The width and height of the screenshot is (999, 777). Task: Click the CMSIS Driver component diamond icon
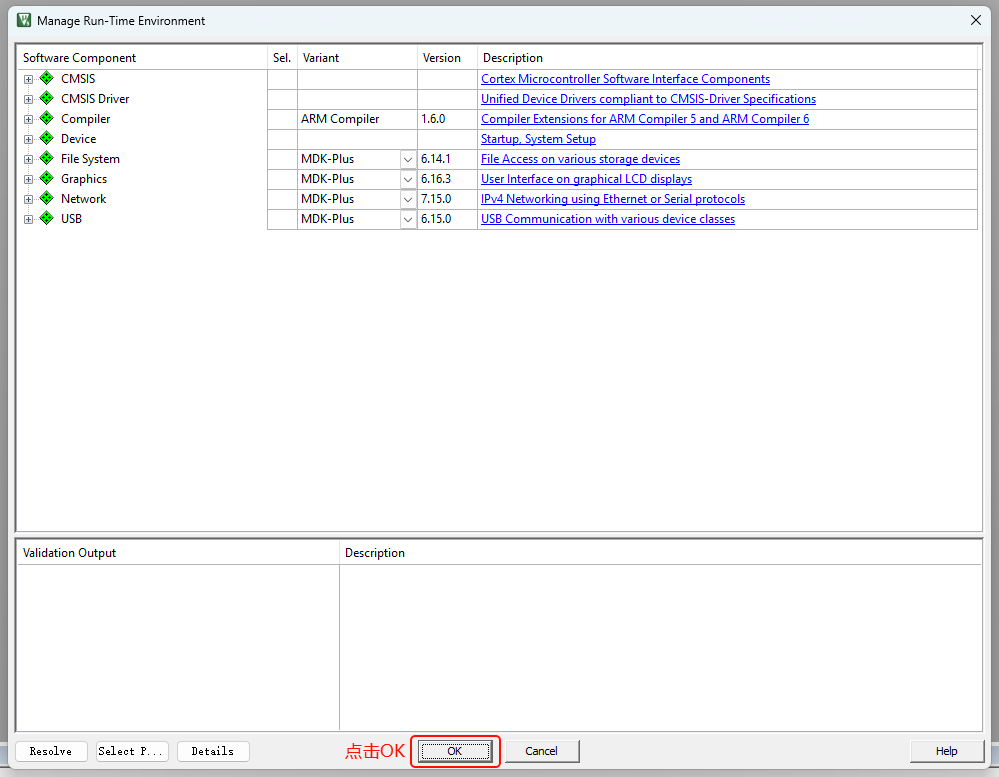point(46,99)
